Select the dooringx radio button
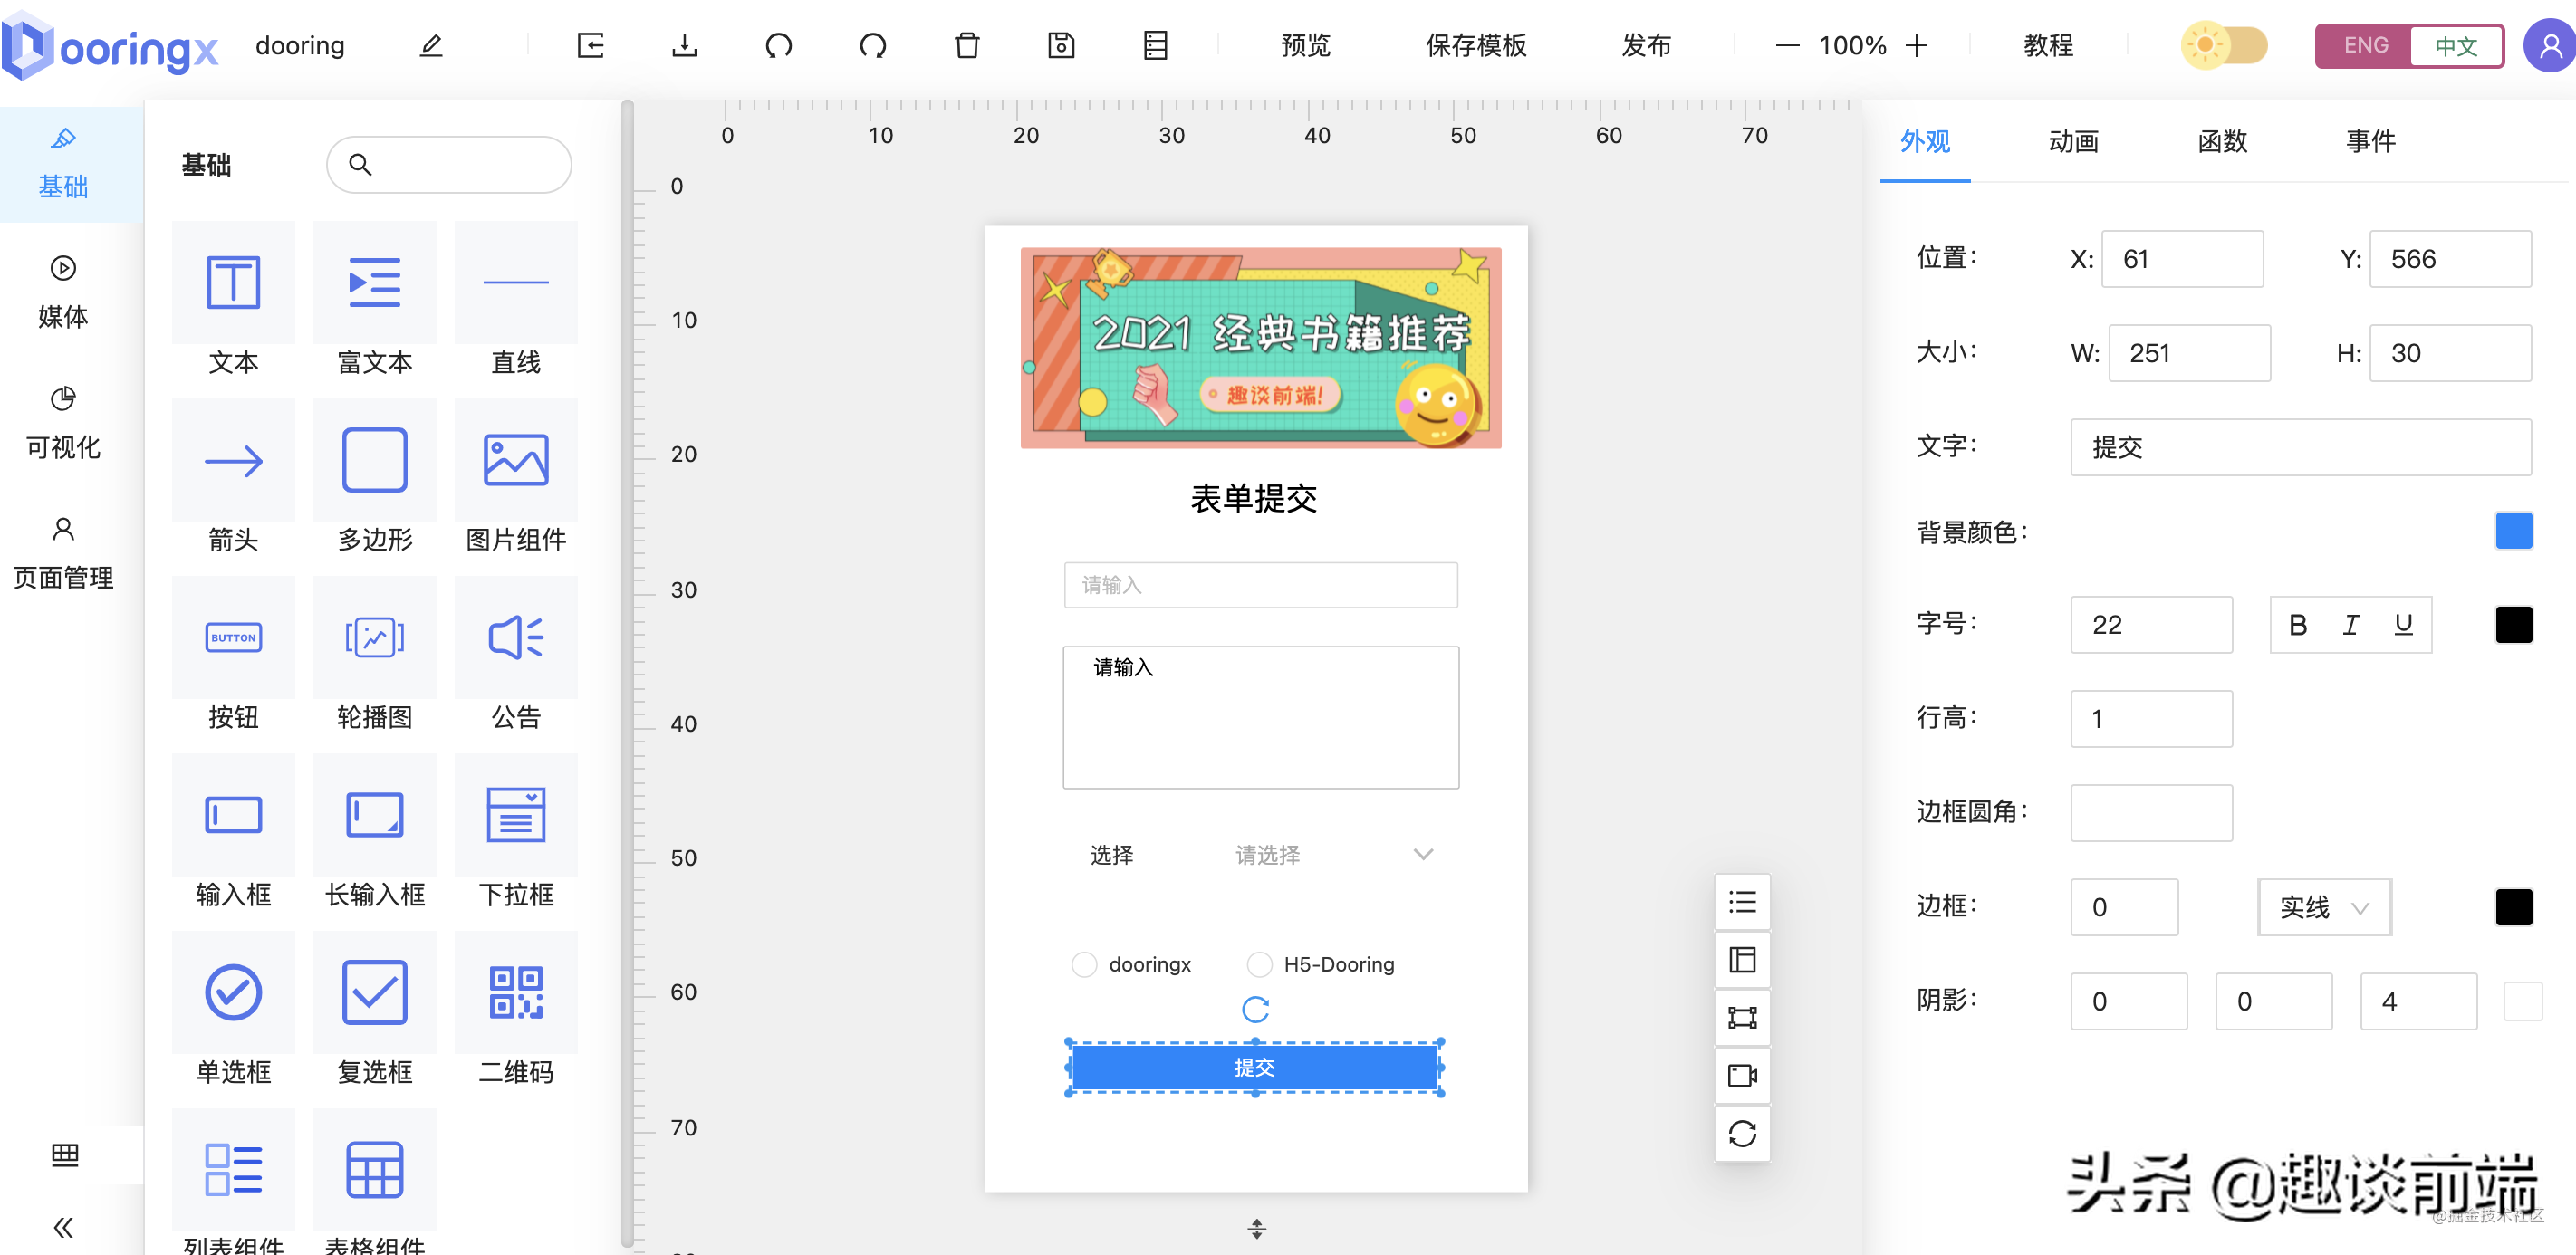This screenshot has height=1255, width=2576. click(x=1085, y=964)
